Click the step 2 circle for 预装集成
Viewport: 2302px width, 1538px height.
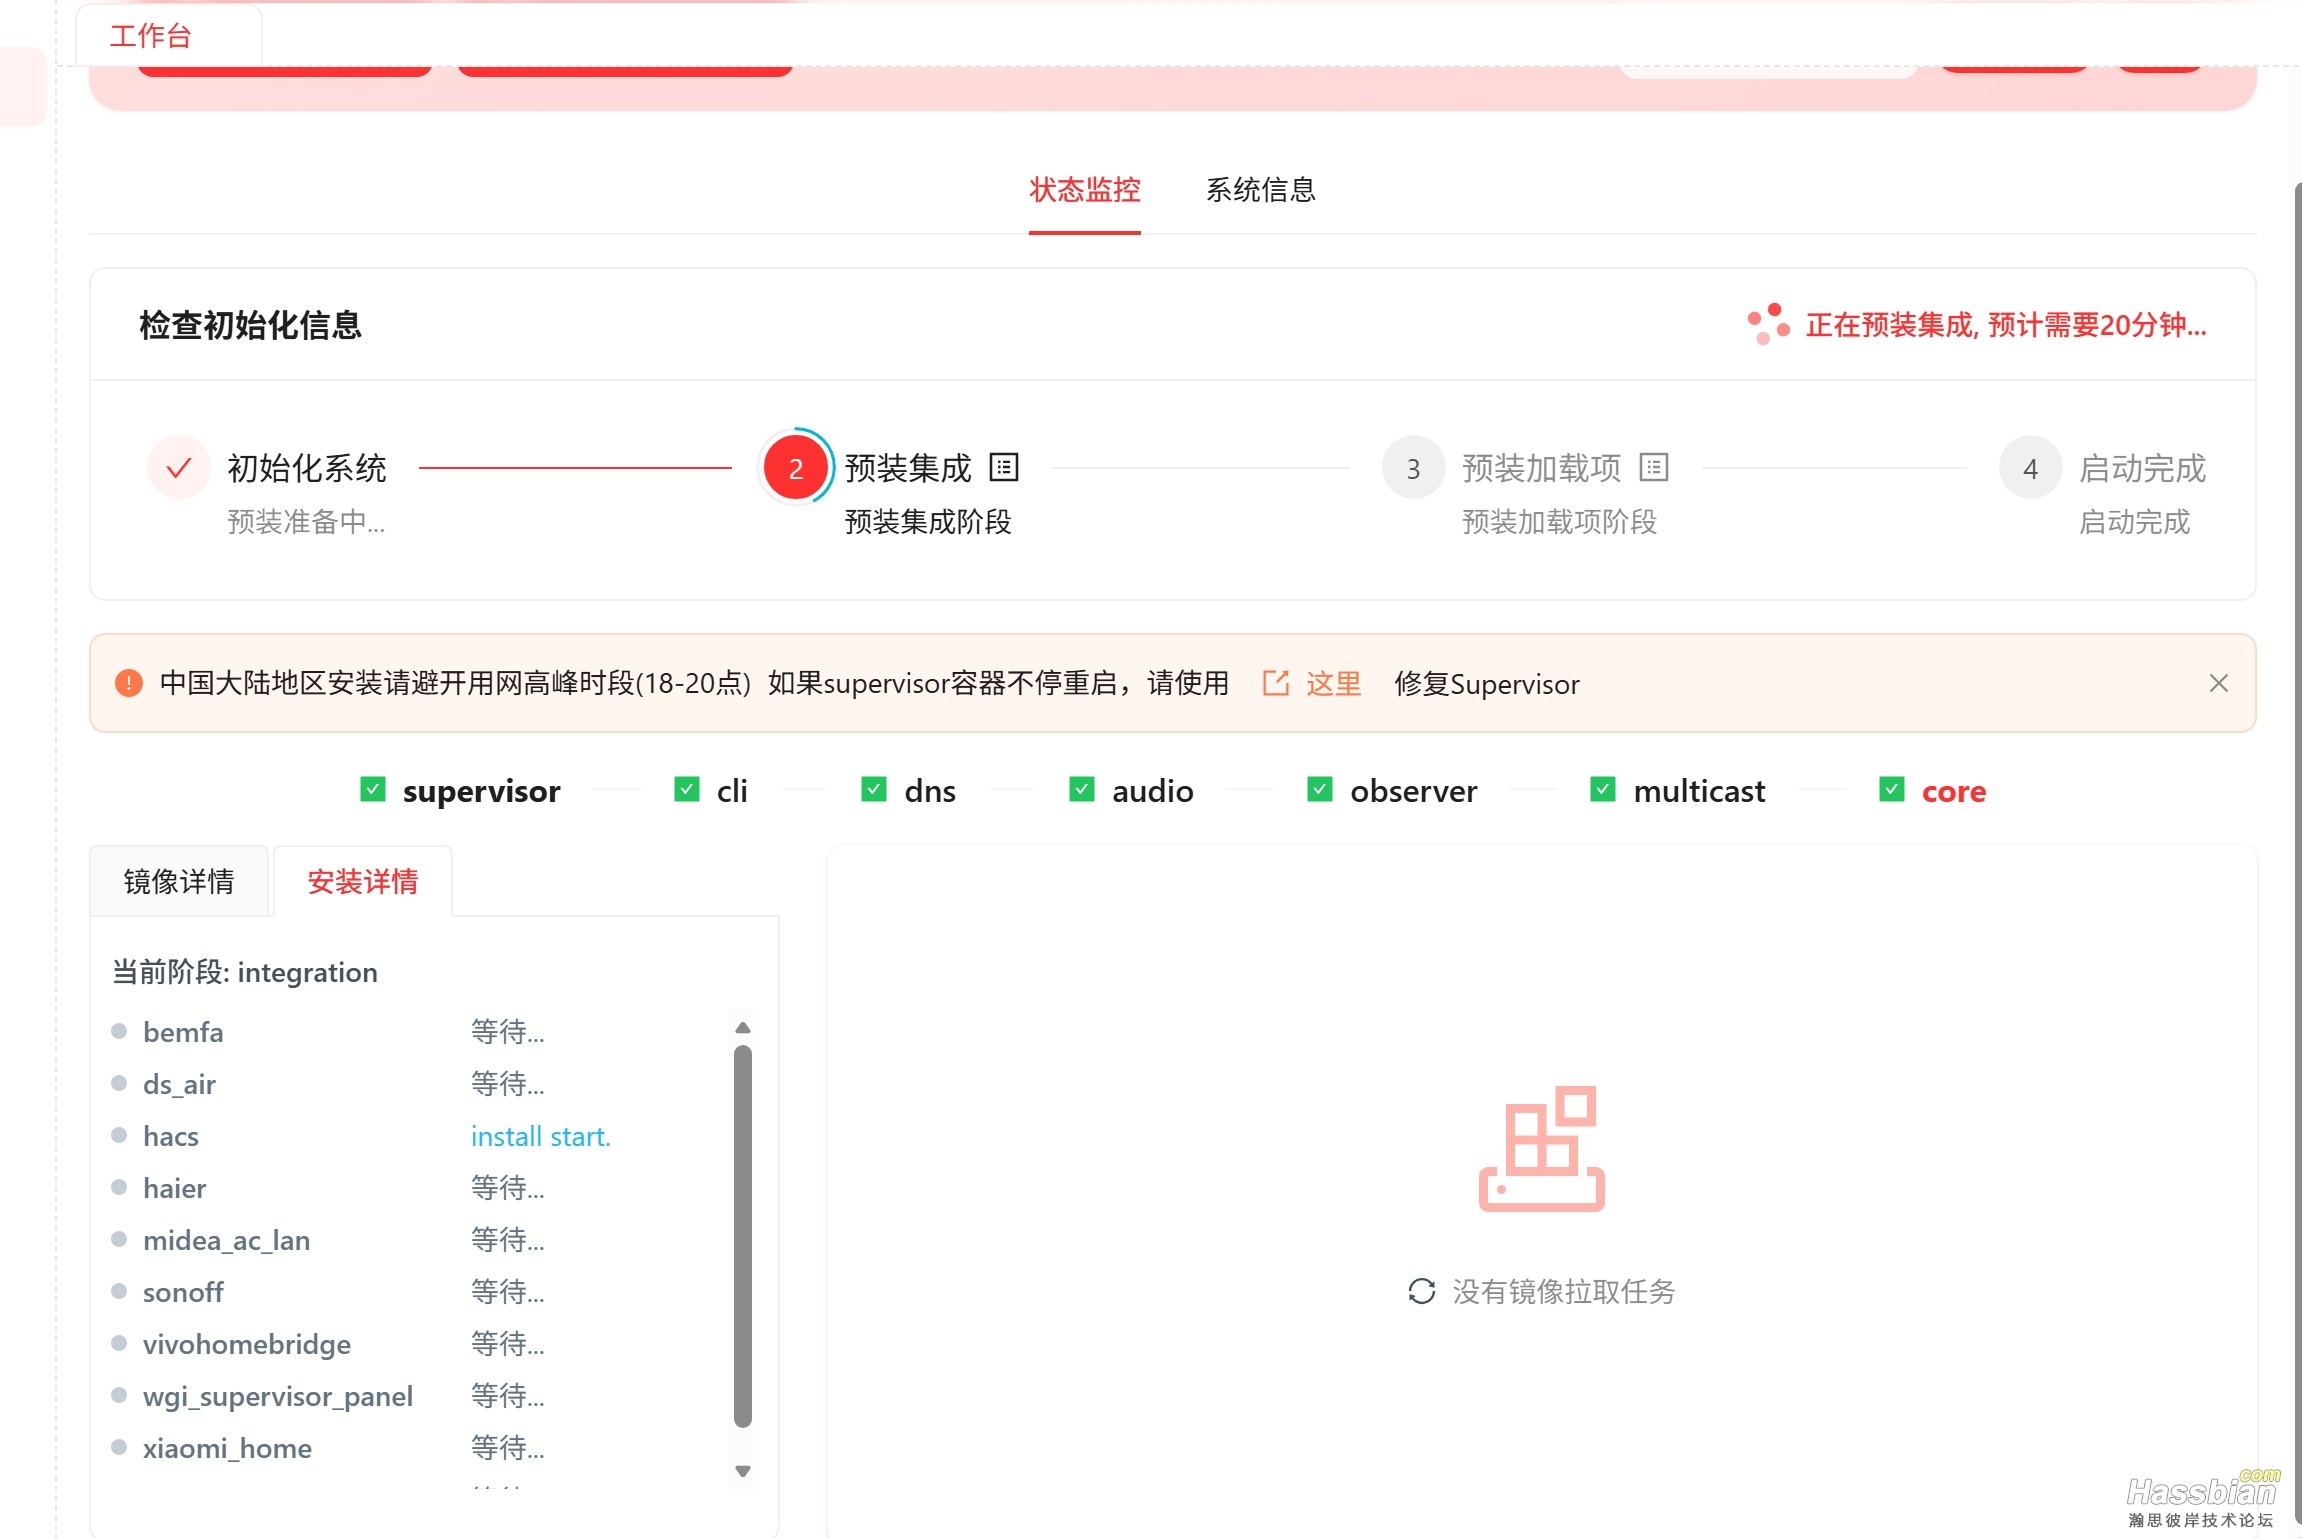coord(796,467)
